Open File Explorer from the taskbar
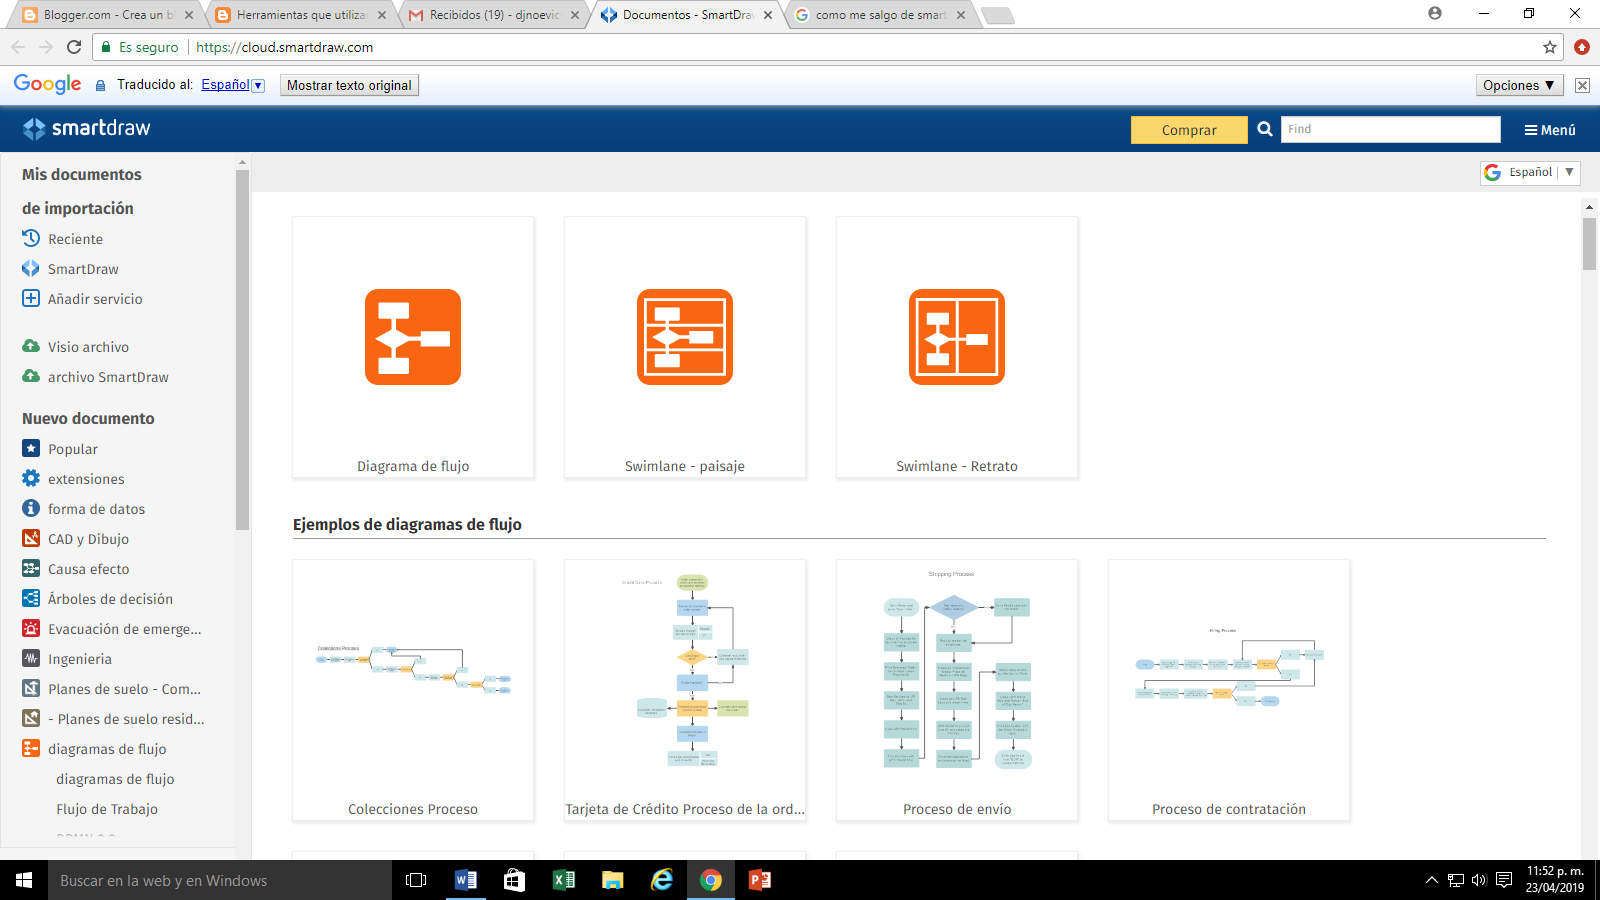 coord(613,880)
